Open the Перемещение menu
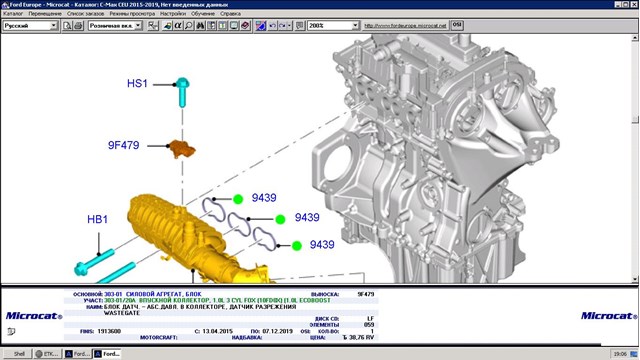 pyautogui.click(x=45, y=13)
